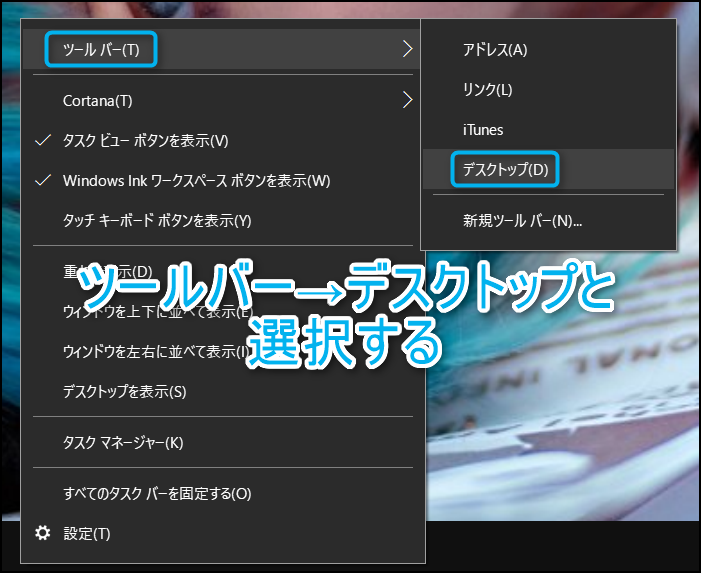Select デスクトップ(D) in the toolbar submenu
The image size is (701, 573).
point(505,170)
